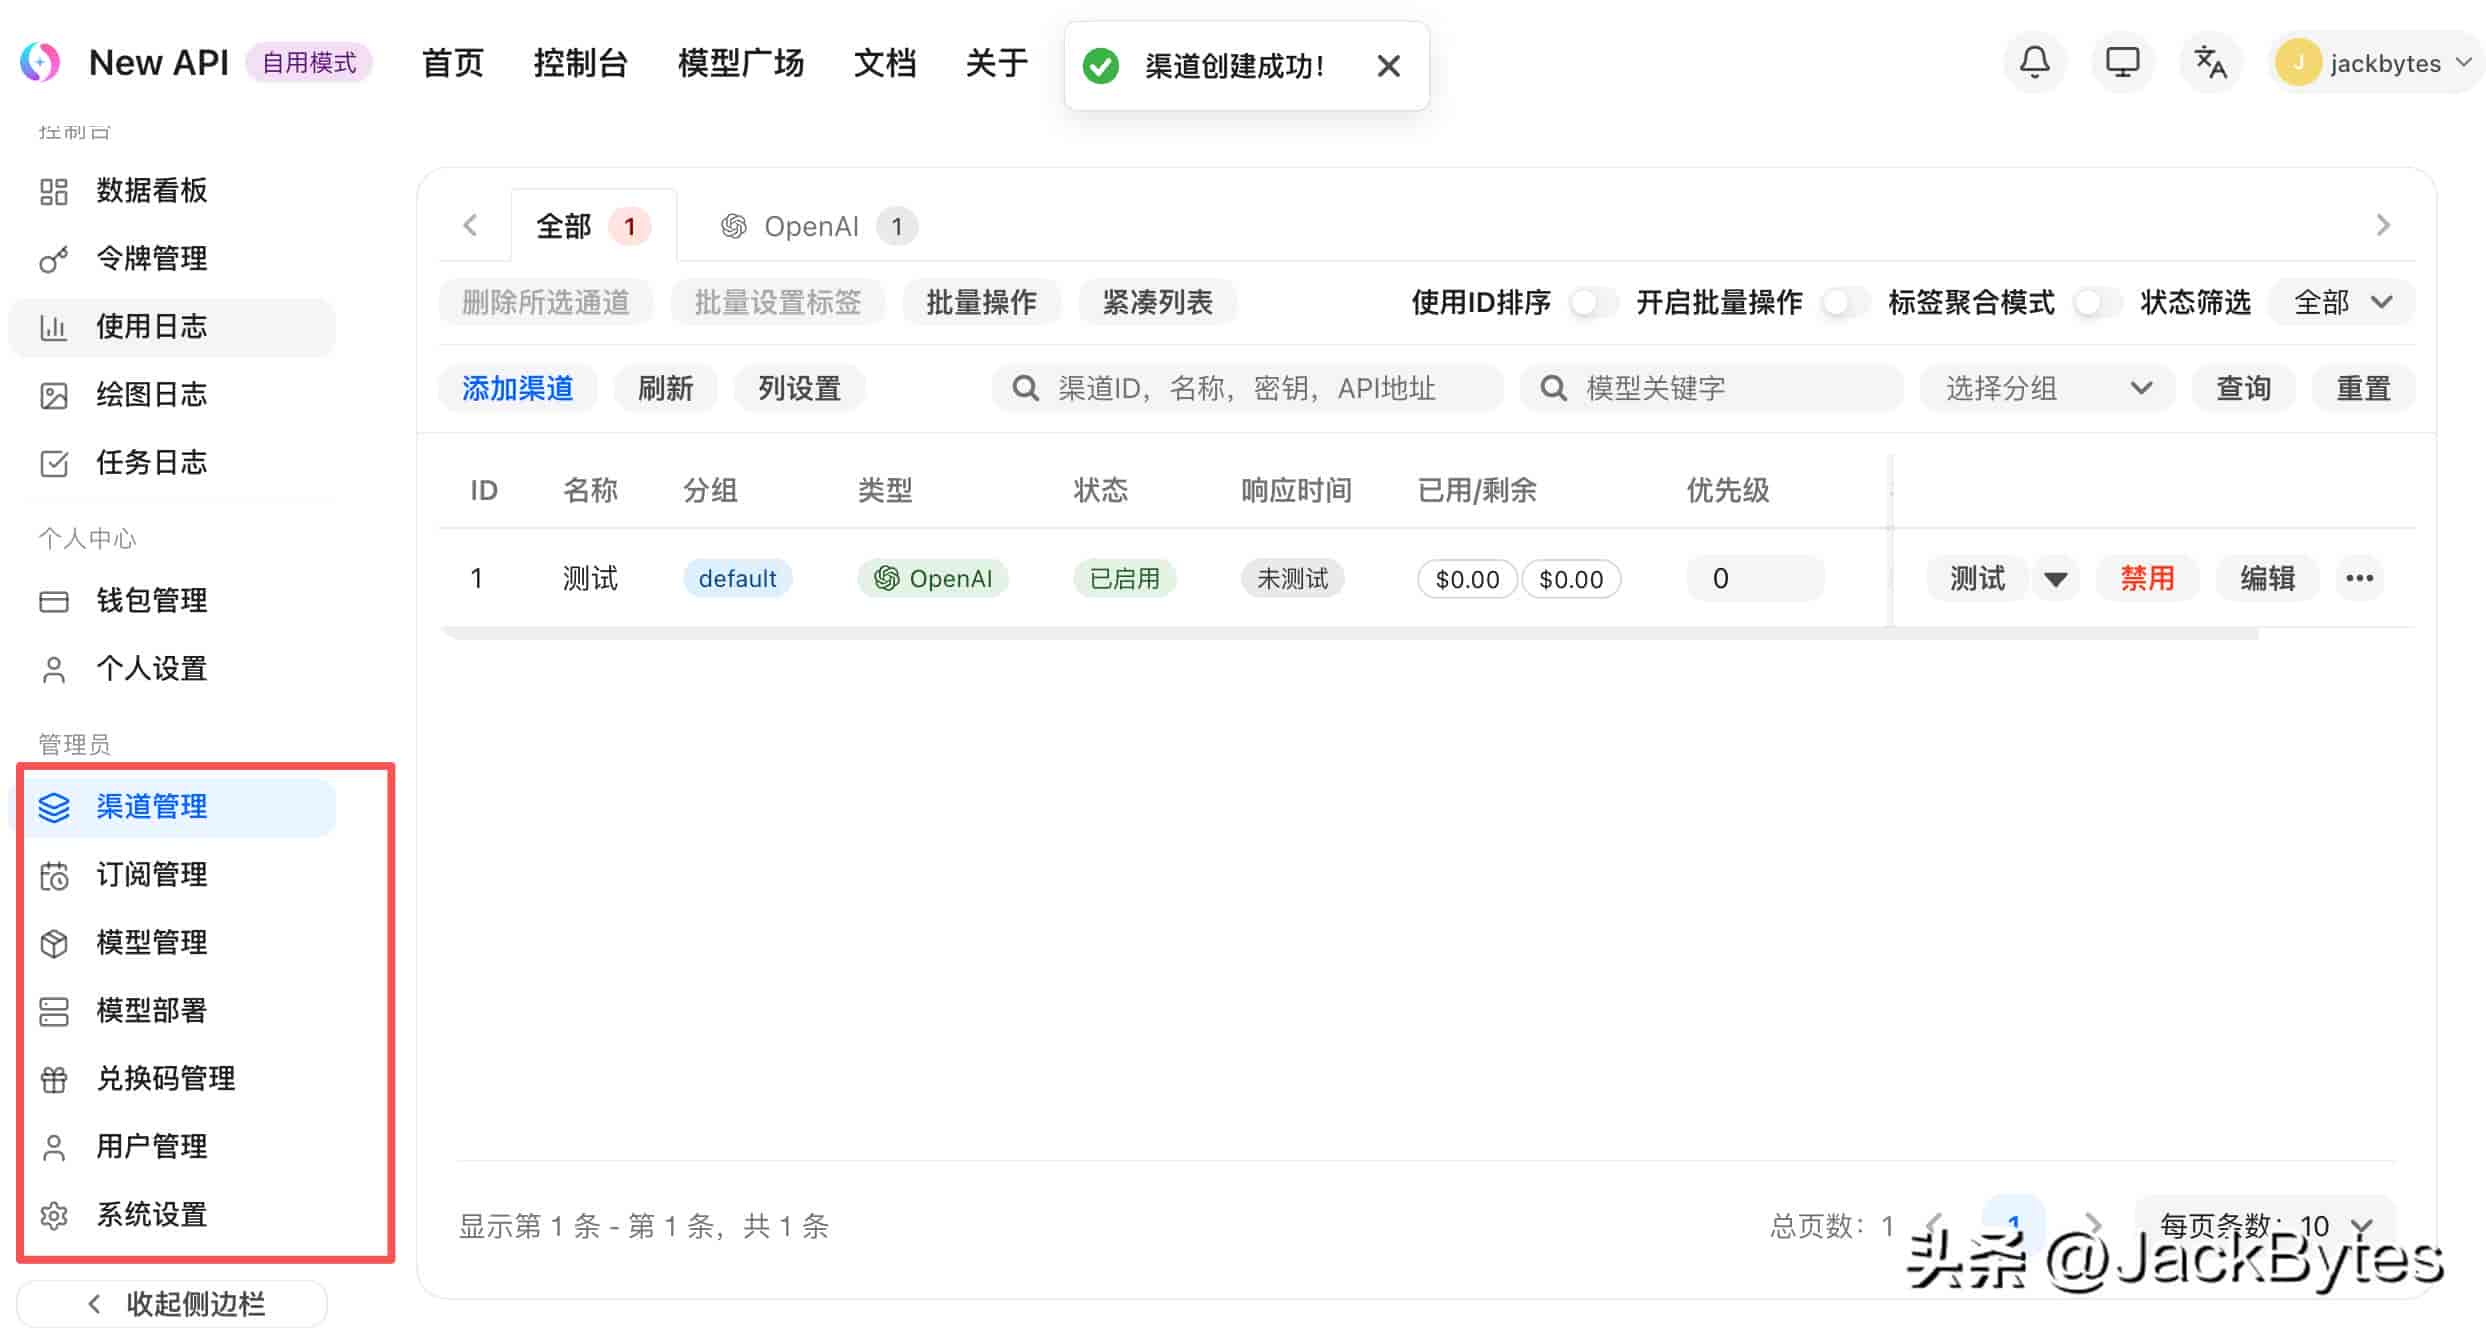Click the 模型部署 server icon
The image size is (2486, 1332).
[x=54, y=1011]
